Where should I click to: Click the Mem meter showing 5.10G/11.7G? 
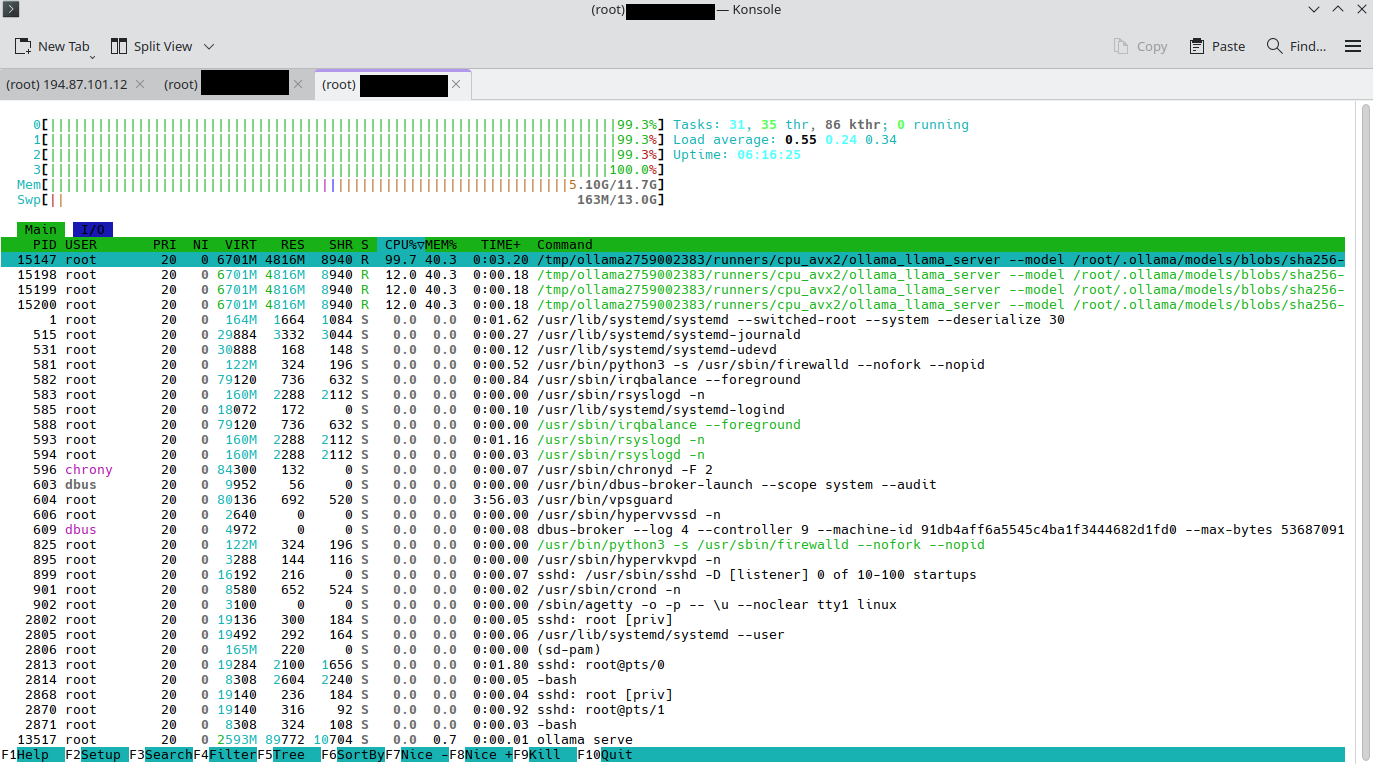(x=341, y=185)
